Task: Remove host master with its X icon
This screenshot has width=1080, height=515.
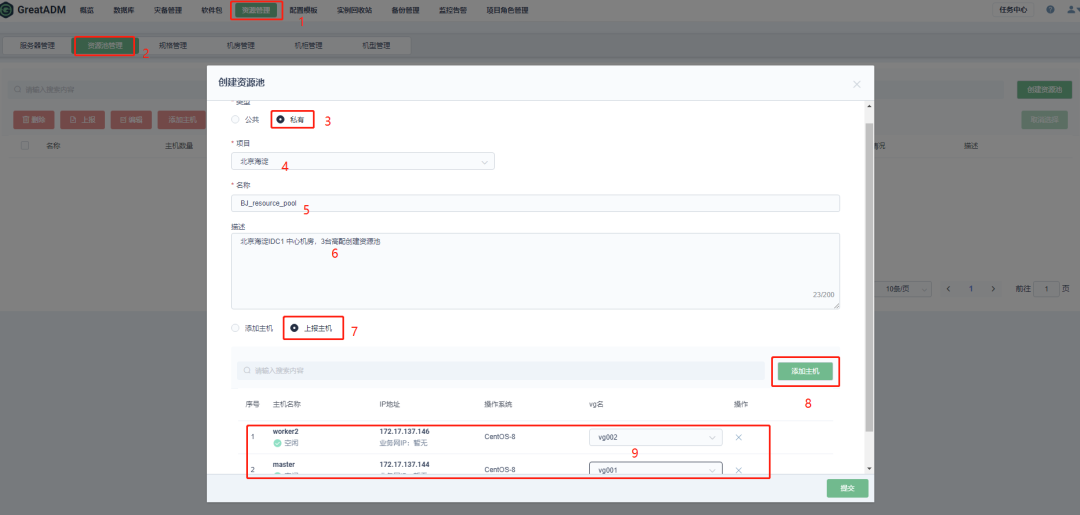Action: 738,470
